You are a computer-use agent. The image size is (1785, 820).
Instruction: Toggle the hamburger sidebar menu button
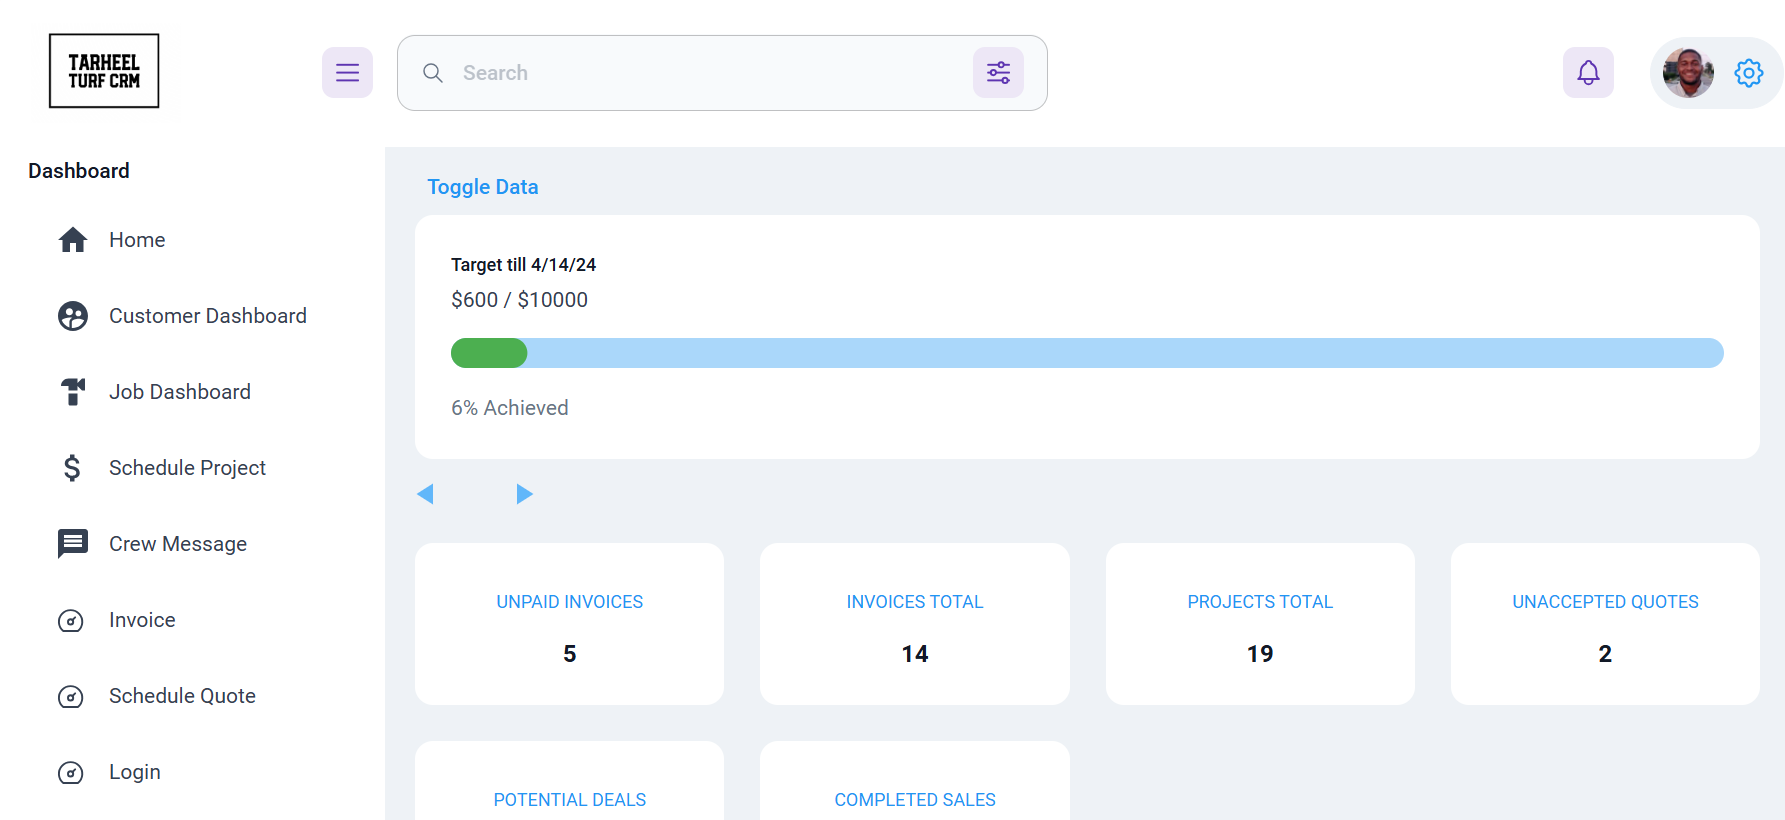pyautogui.click(x=347, y=73)
